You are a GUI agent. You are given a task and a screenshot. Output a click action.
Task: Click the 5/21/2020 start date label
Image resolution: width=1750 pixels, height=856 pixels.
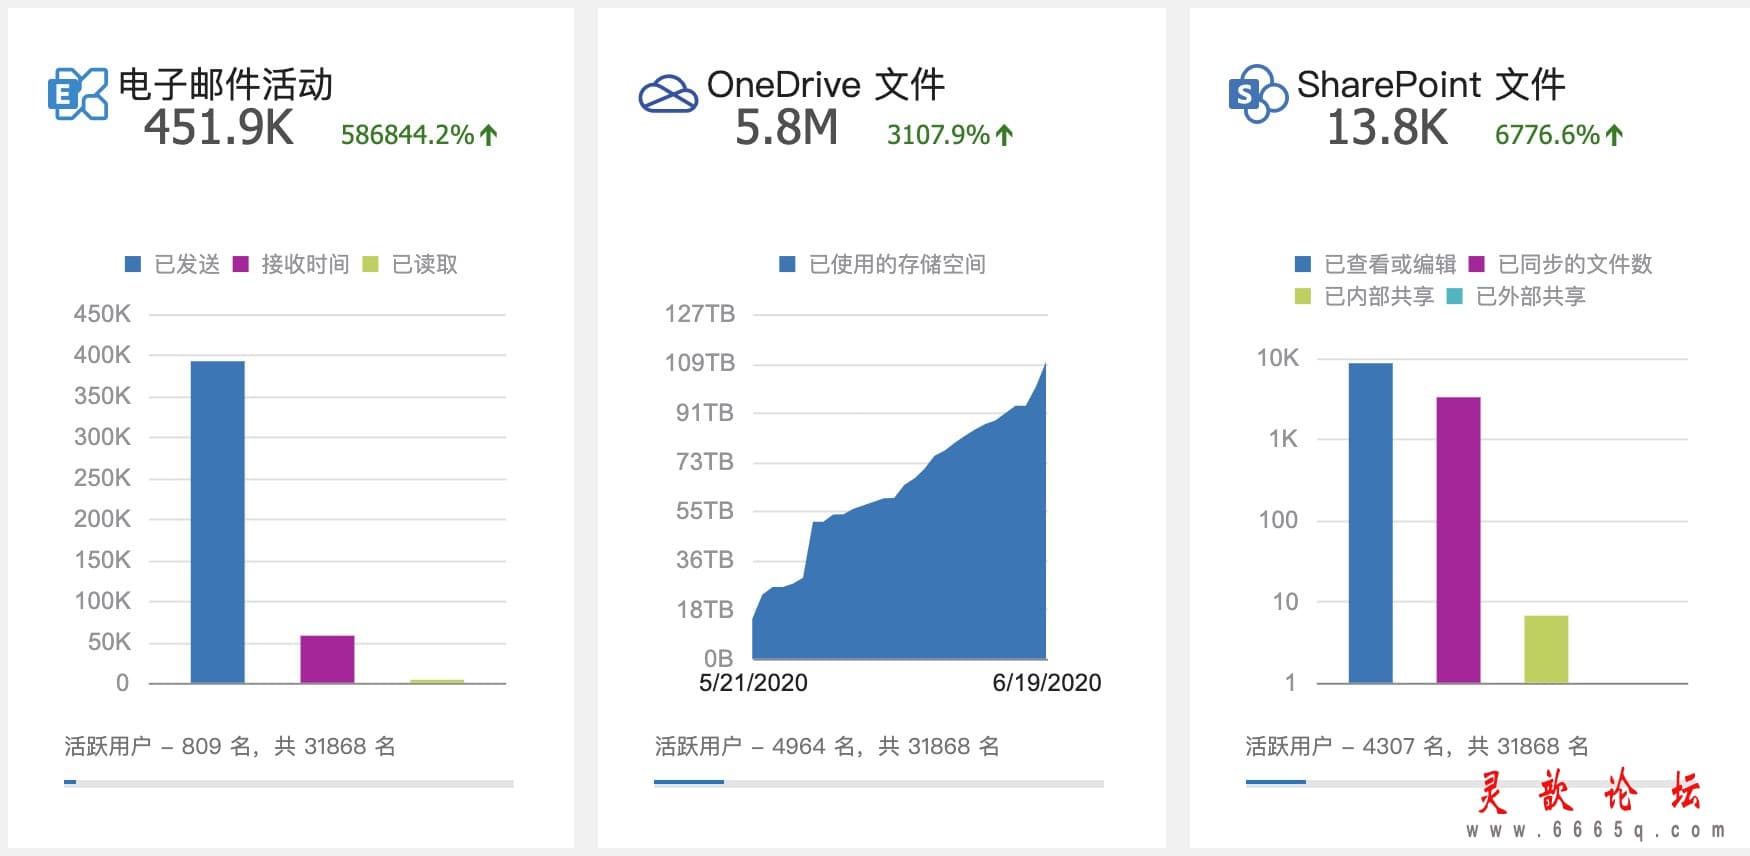coord(753,683)
